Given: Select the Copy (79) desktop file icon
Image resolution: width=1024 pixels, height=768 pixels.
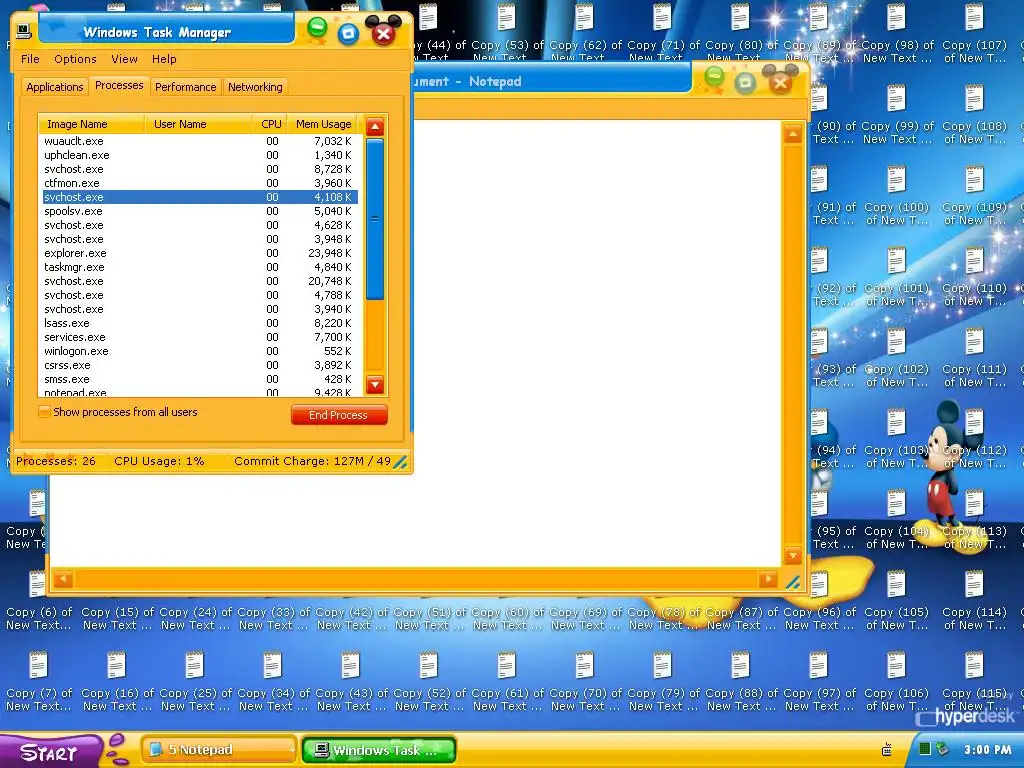Looking at the screenshot, I should (662, 665).
